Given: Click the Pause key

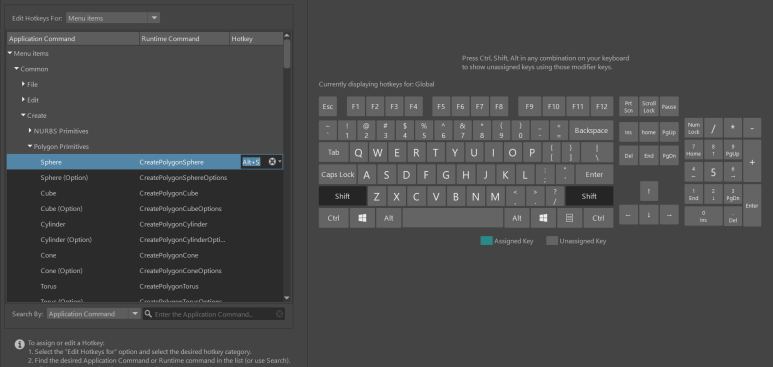Looking at the screenshot, I should (x=669, y=107).
